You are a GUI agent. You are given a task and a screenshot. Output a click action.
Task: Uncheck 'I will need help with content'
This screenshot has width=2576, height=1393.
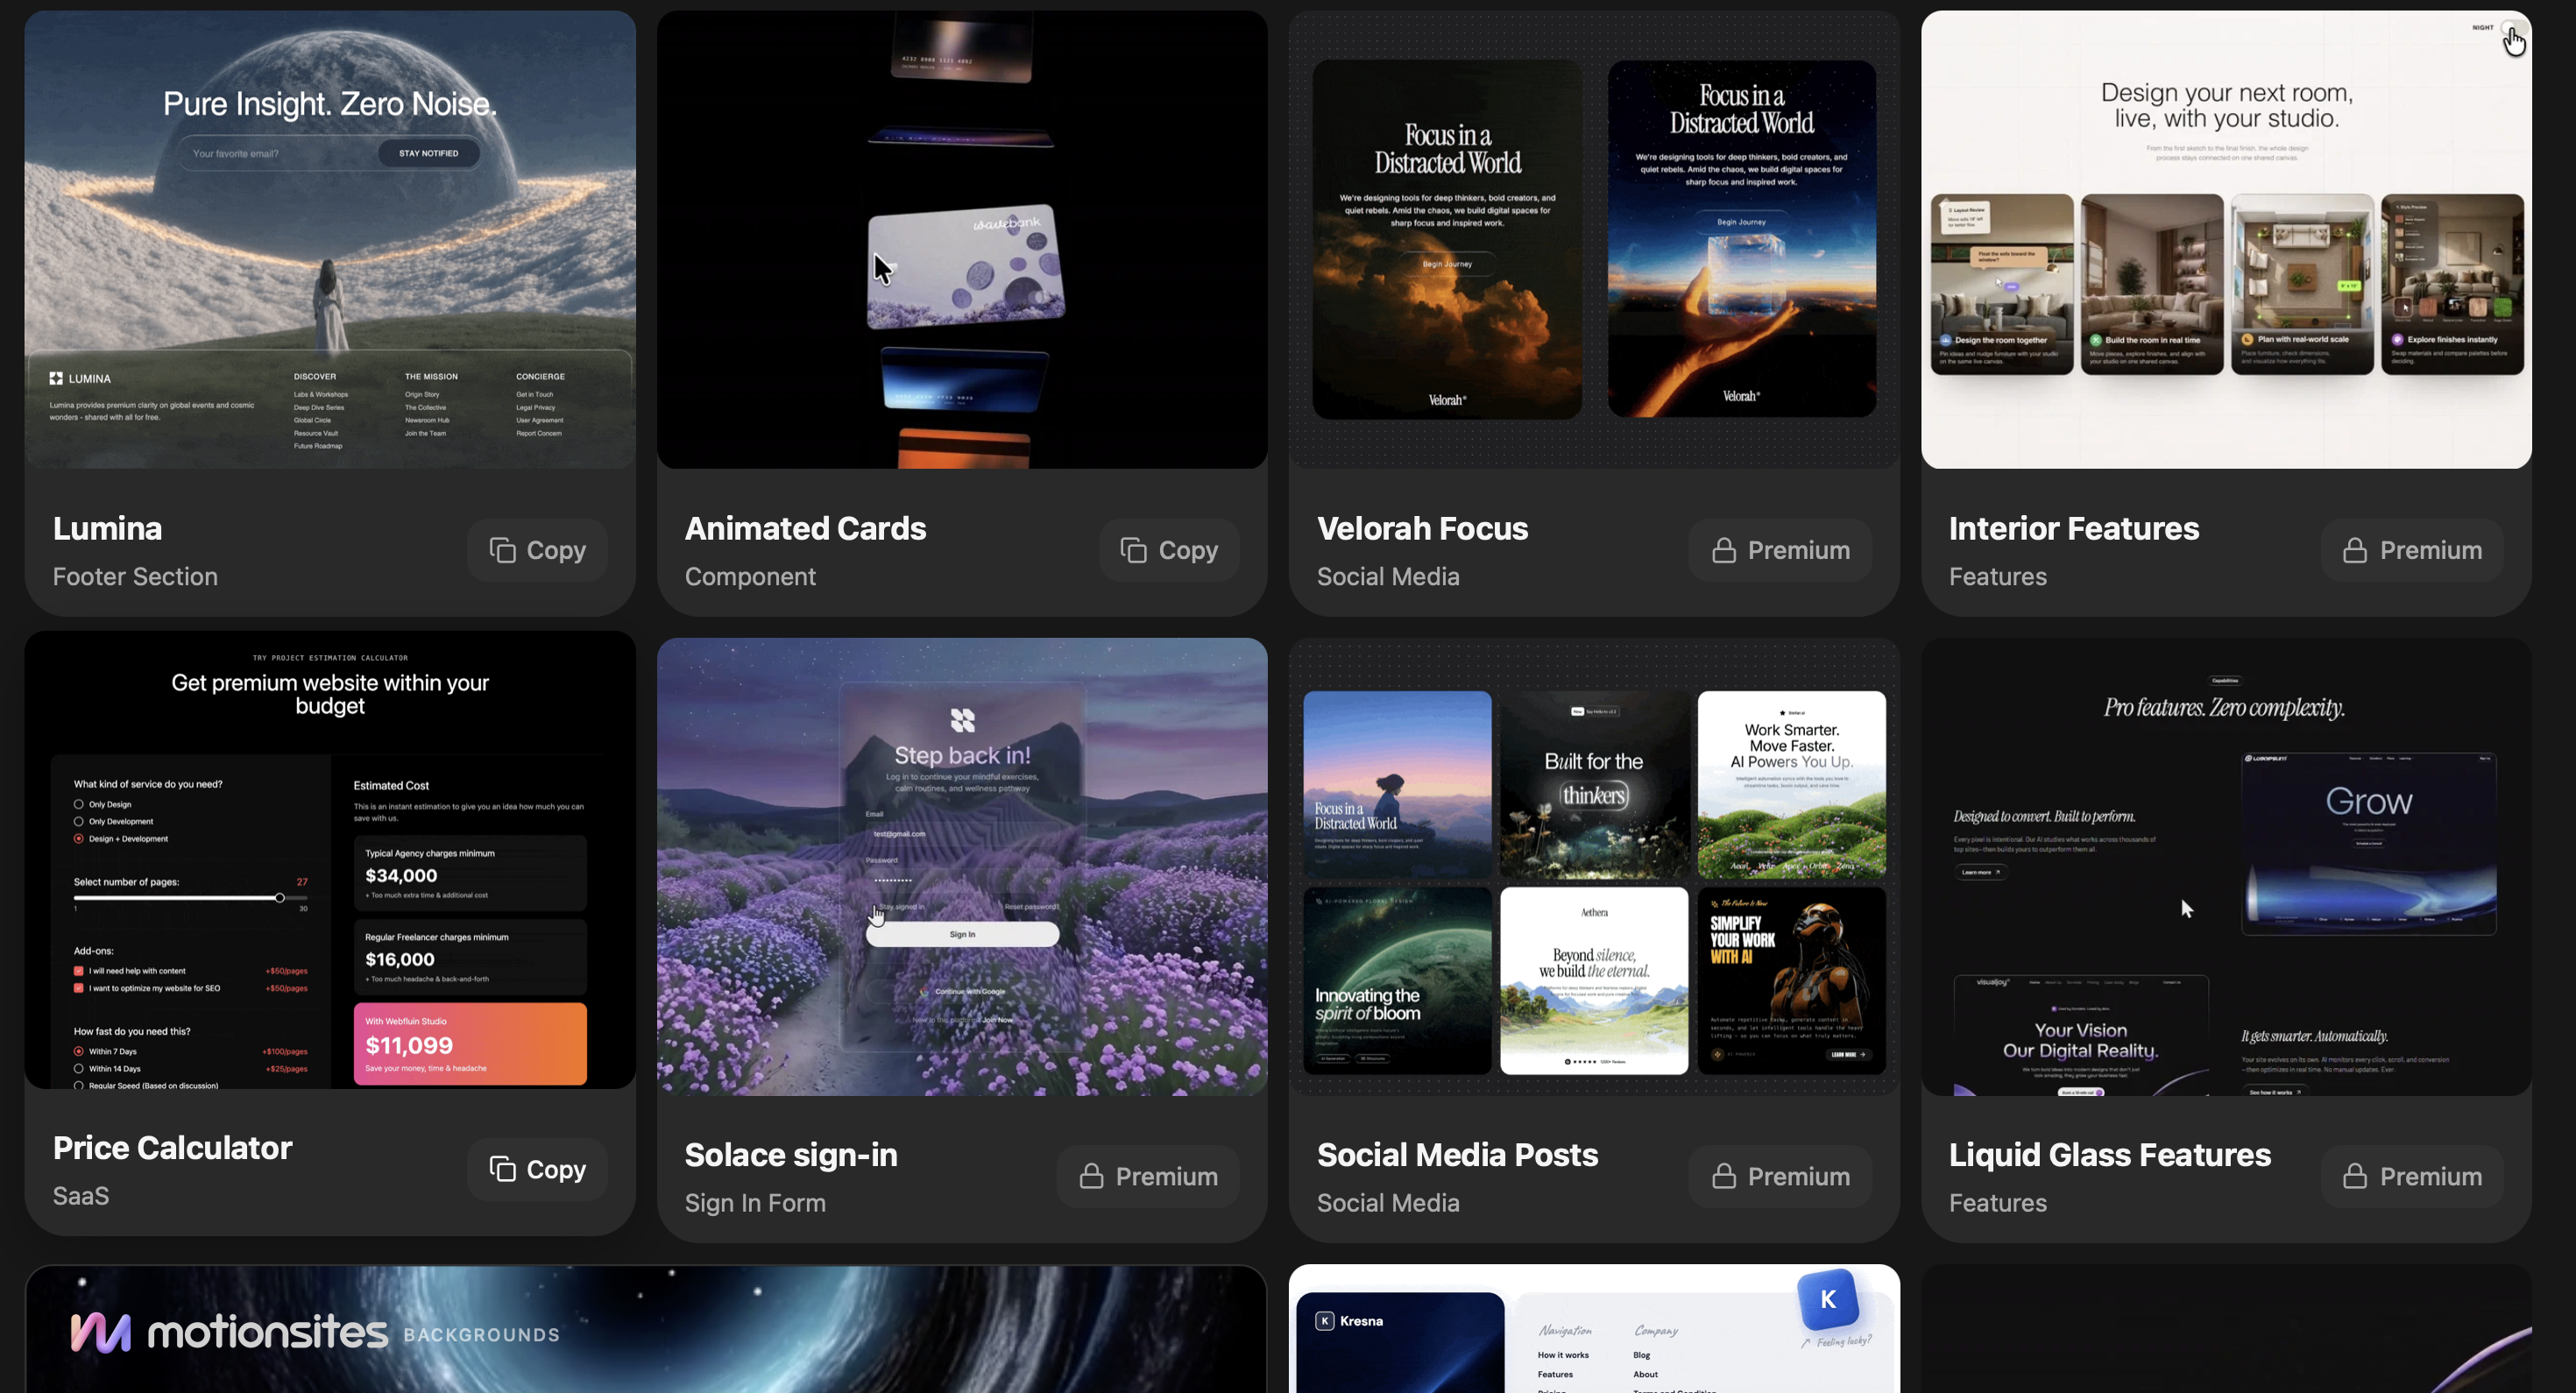[x=78, y=971]
